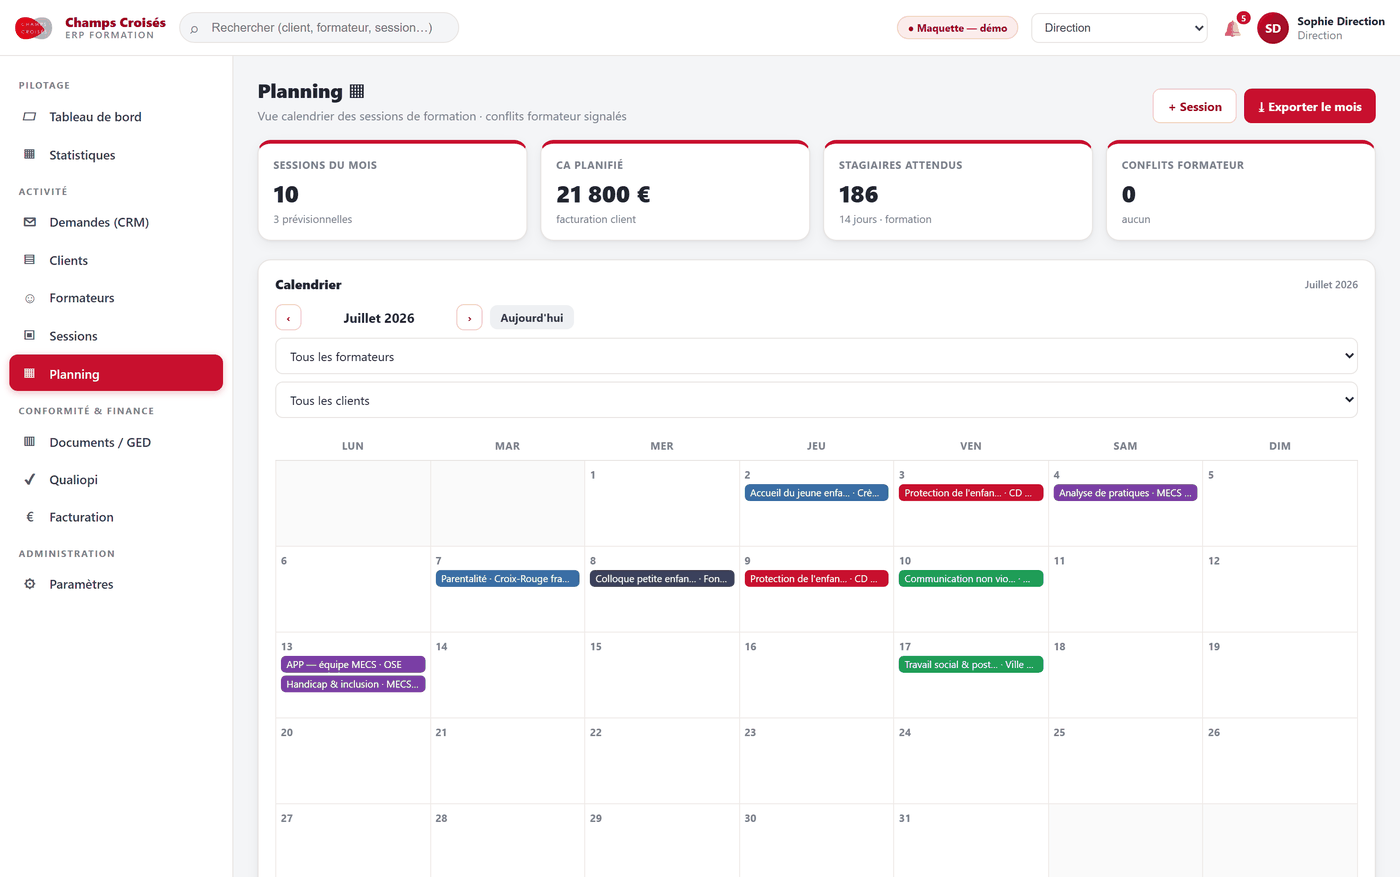This screenshot has width=1400, height=877.
Task: Go to next month arrow
Action: [x=469, y=318]
